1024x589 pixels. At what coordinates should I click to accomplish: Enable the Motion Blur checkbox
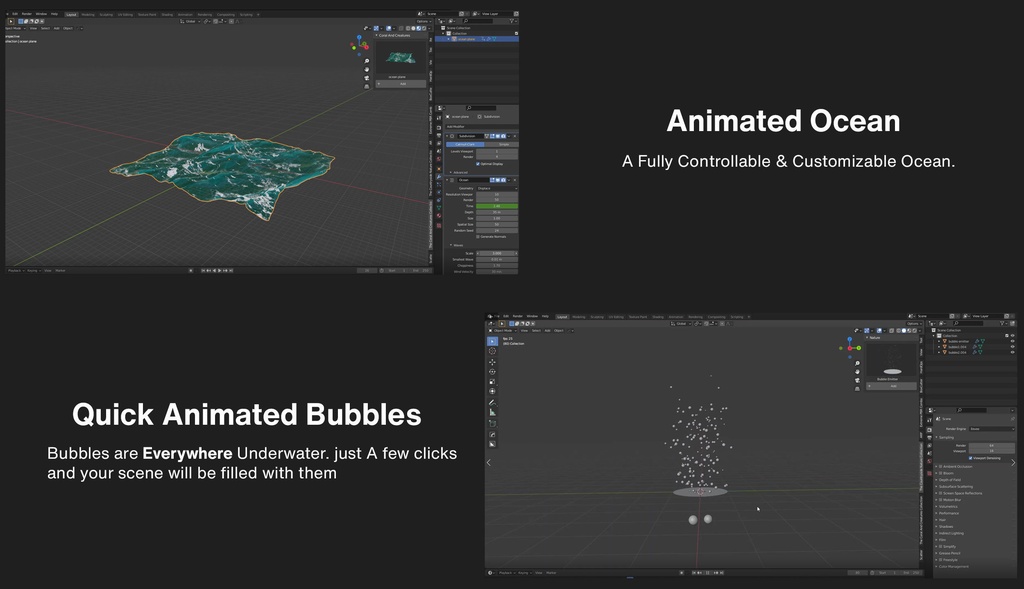pyautogui.click(x=940, y=500)
